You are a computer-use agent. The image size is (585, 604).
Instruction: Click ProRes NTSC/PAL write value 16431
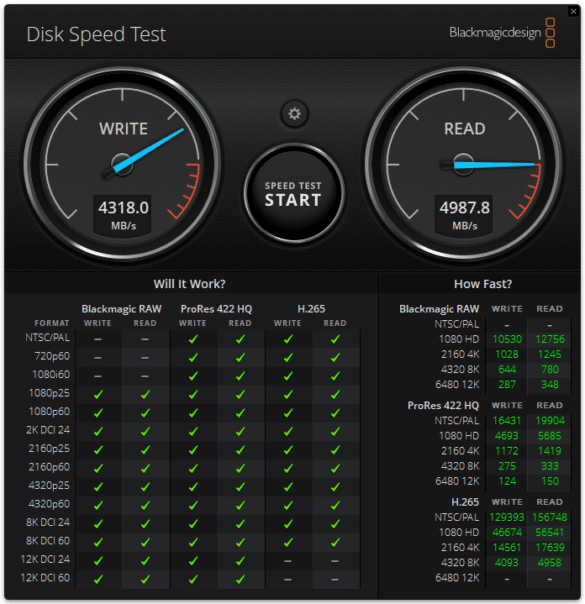click(507, 421)
